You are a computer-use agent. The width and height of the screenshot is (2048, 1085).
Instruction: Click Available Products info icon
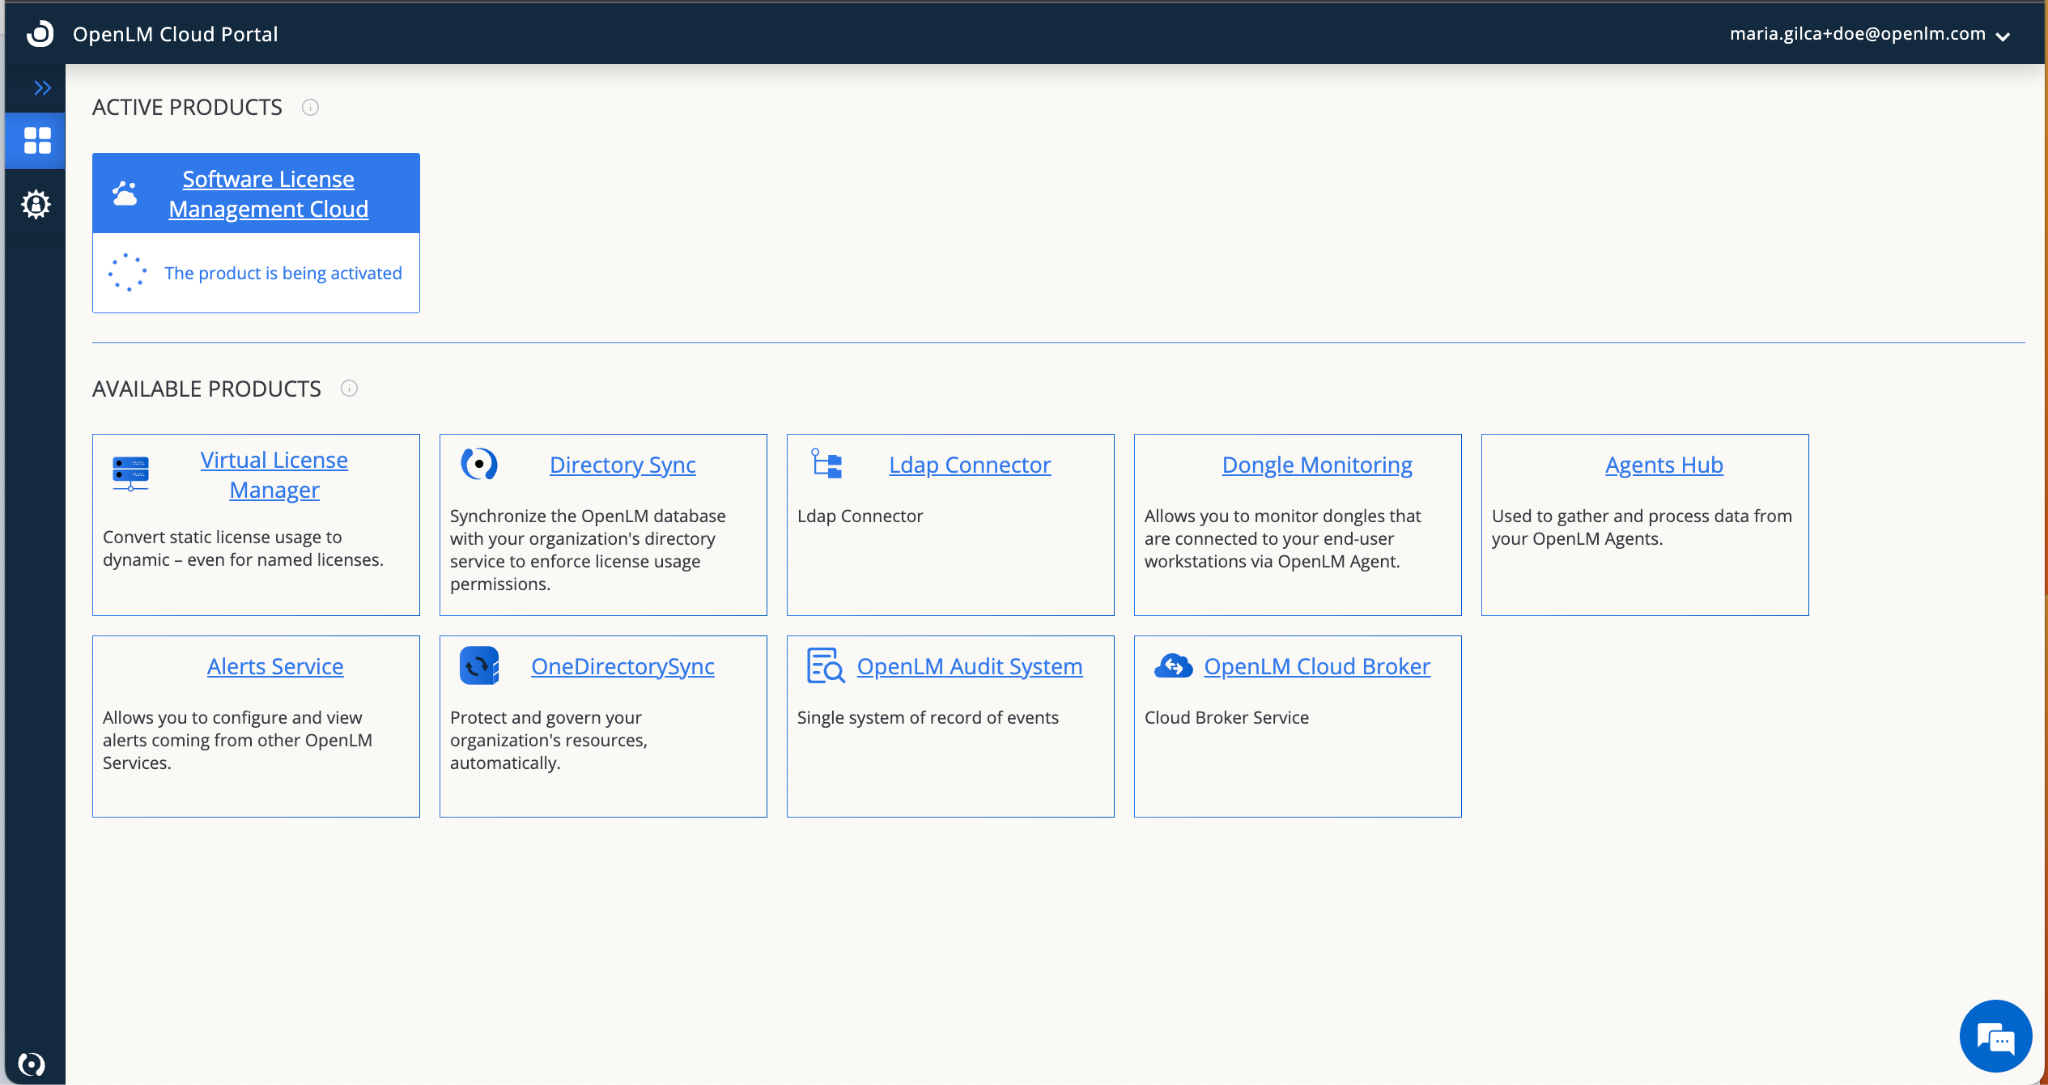point(349,389)
